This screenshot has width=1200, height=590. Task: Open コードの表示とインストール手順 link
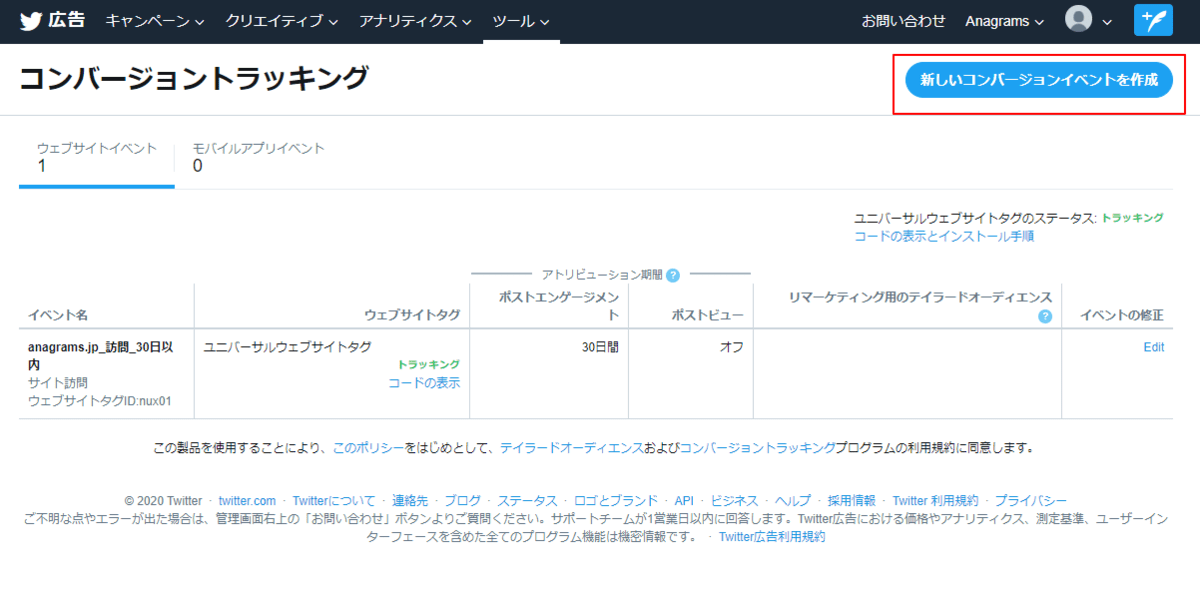[x=944, y=237]
